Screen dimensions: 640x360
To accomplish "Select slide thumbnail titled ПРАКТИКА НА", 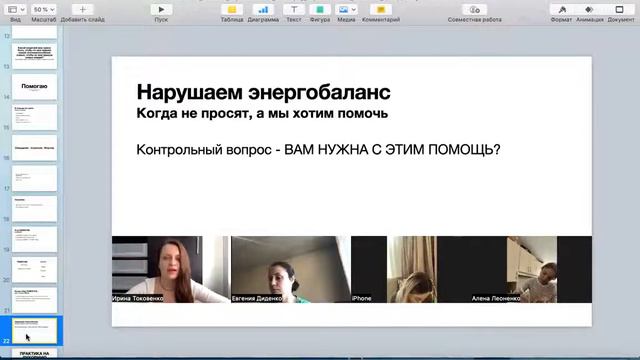I will click(x=34, y=353).
